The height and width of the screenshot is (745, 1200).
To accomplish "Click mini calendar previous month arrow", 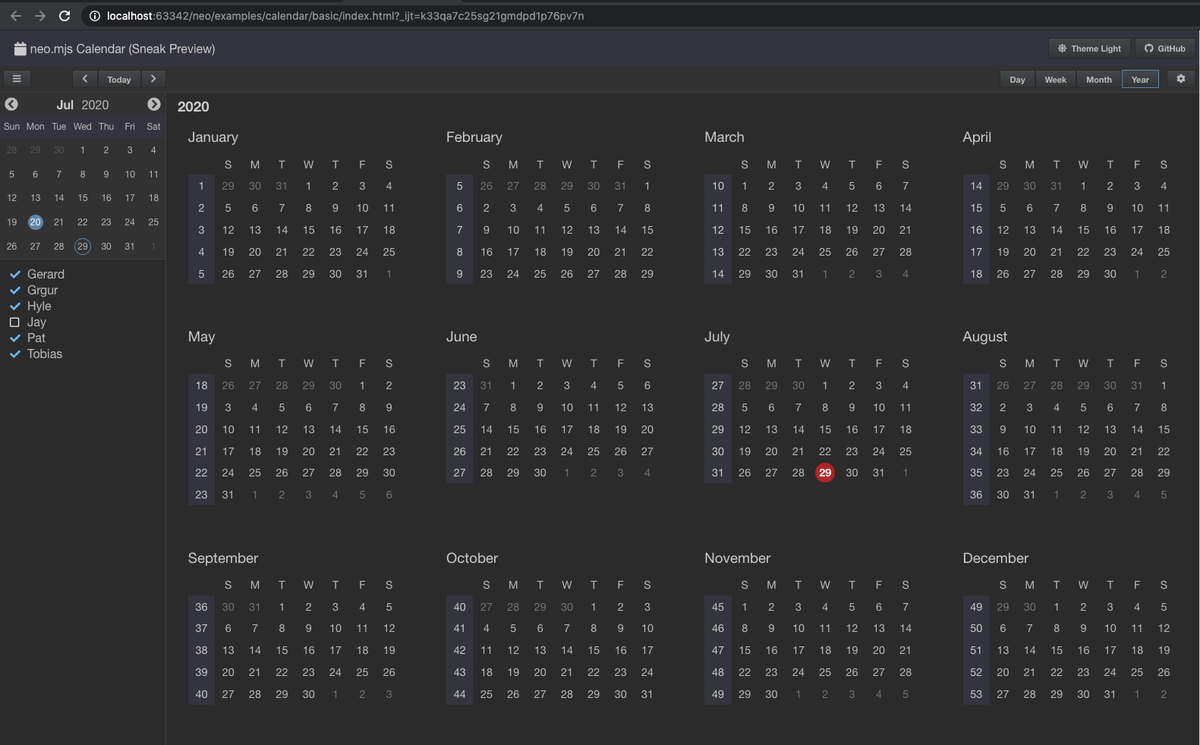I will click(x=11, y=104).
